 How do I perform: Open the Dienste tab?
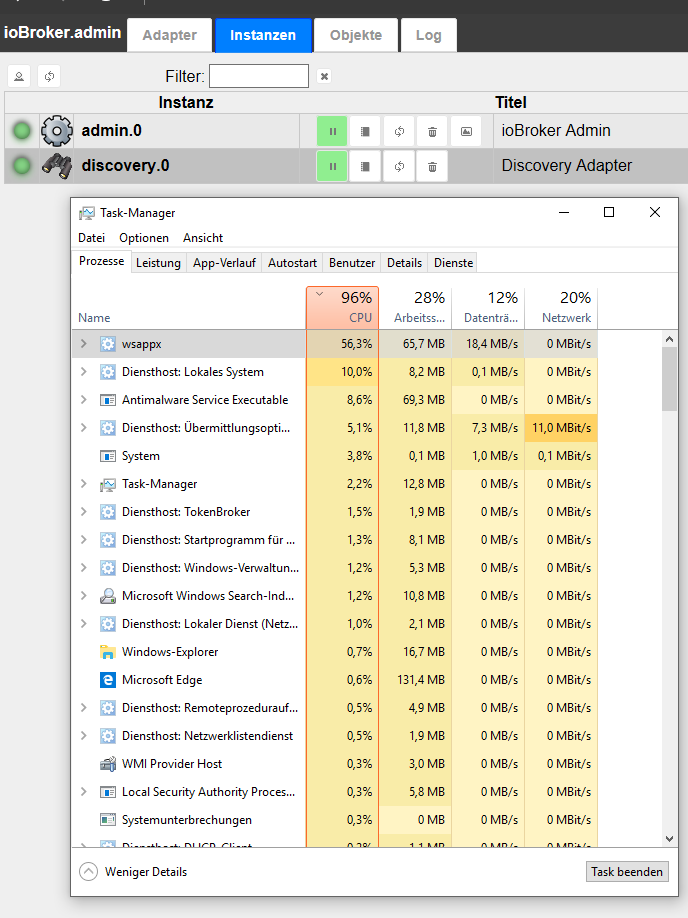click(x=453, y=263)
